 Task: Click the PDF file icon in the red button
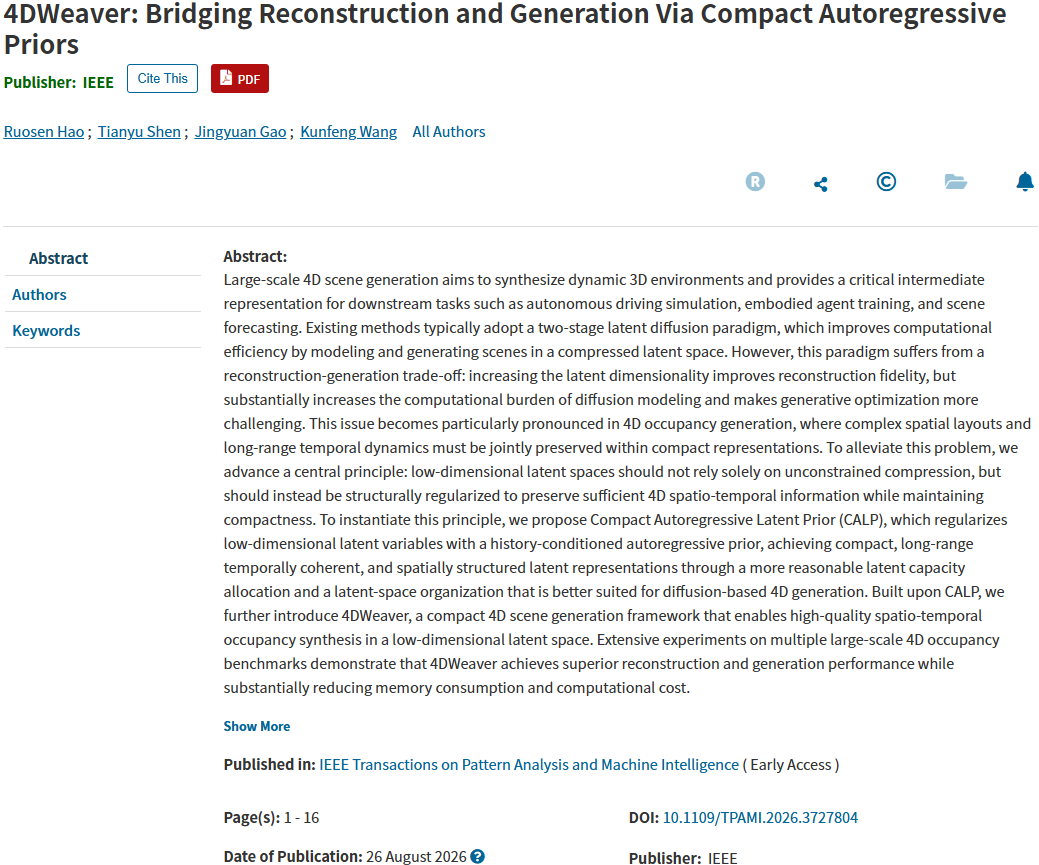(x=226, y=78)
